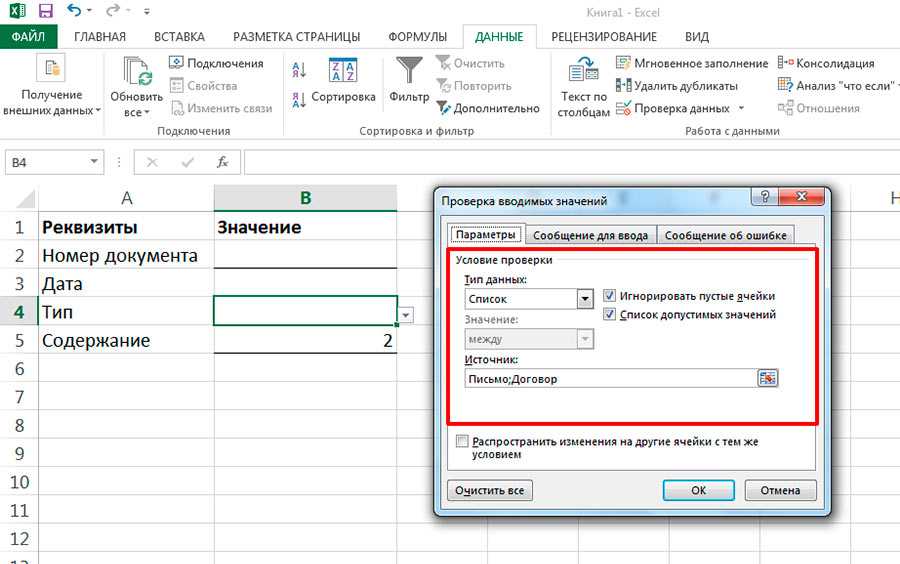Open the Sort dialog icon

point(343,72)
